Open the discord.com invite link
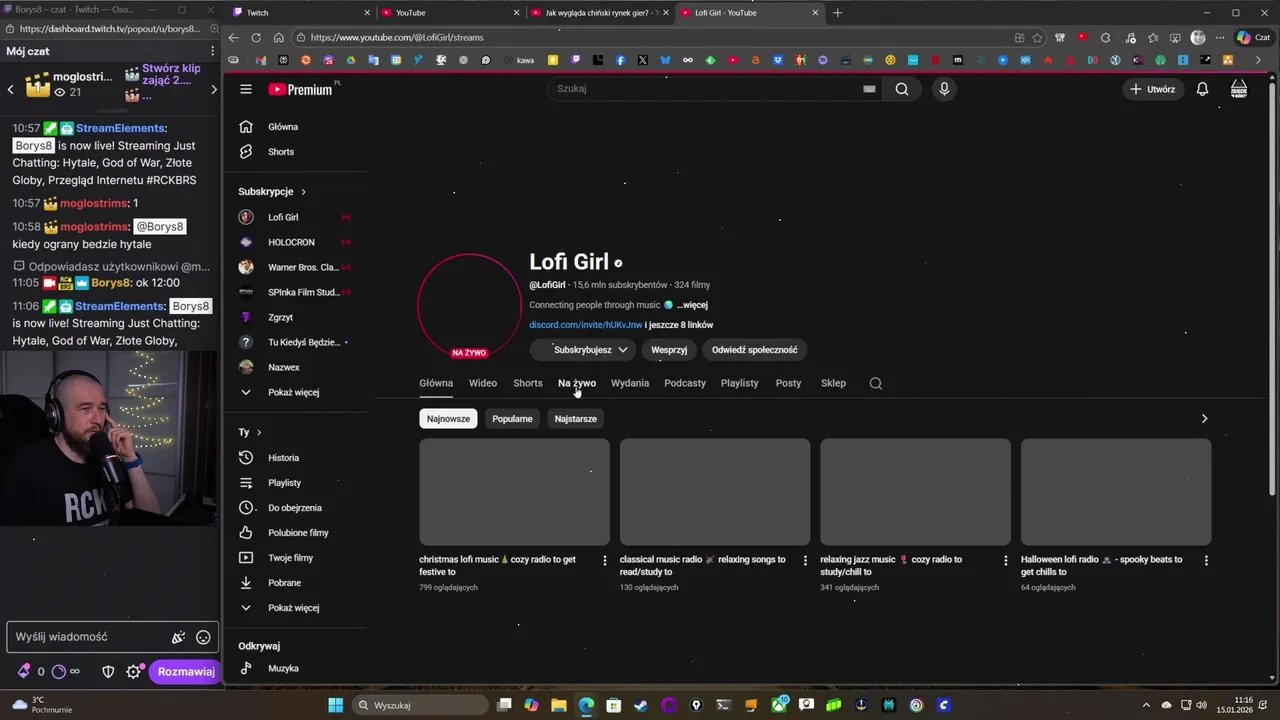Image resolution: width=1280 pixels, height=720 pixels. coord(586,325)
